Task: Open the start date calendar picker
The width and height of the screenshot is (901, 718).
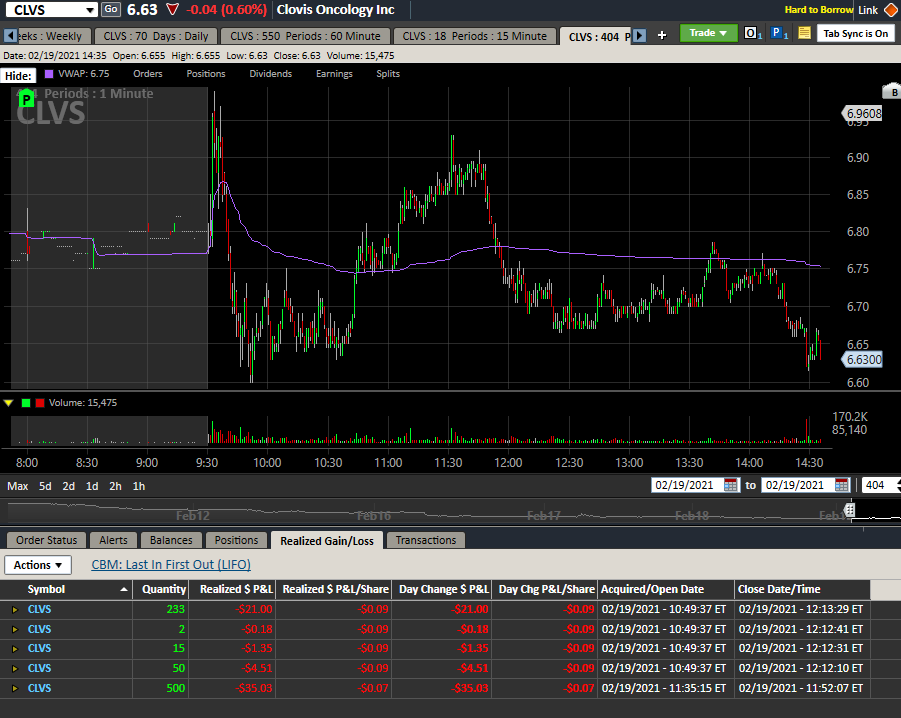Action: pyautogui.click(x=731, y=485)
